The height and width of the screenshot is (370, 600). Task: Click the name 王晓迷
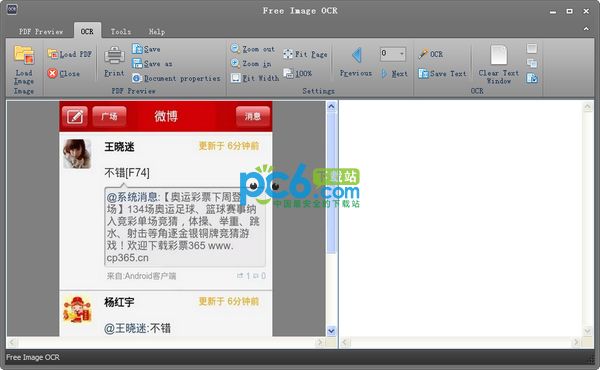(119, 147)
